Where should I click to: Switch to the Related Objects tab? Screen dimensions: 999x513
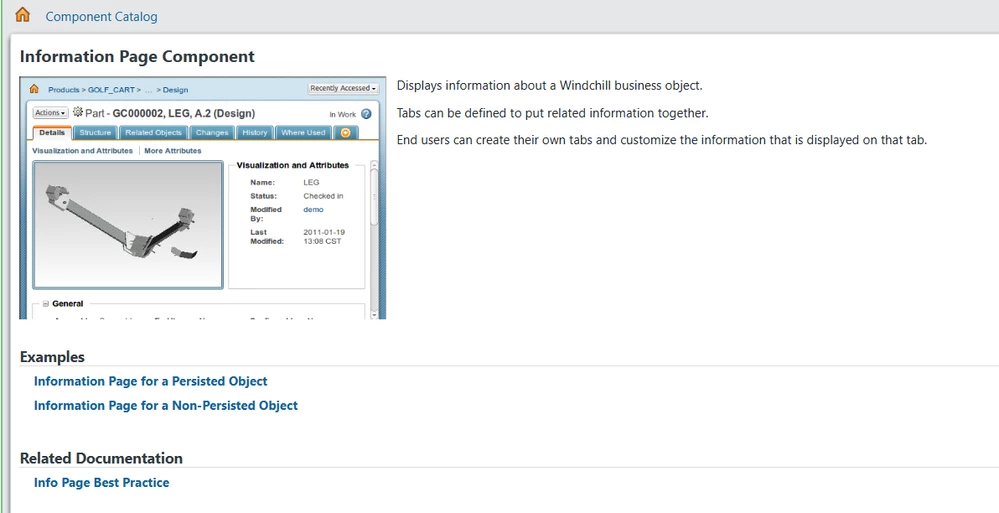point(154,133)
